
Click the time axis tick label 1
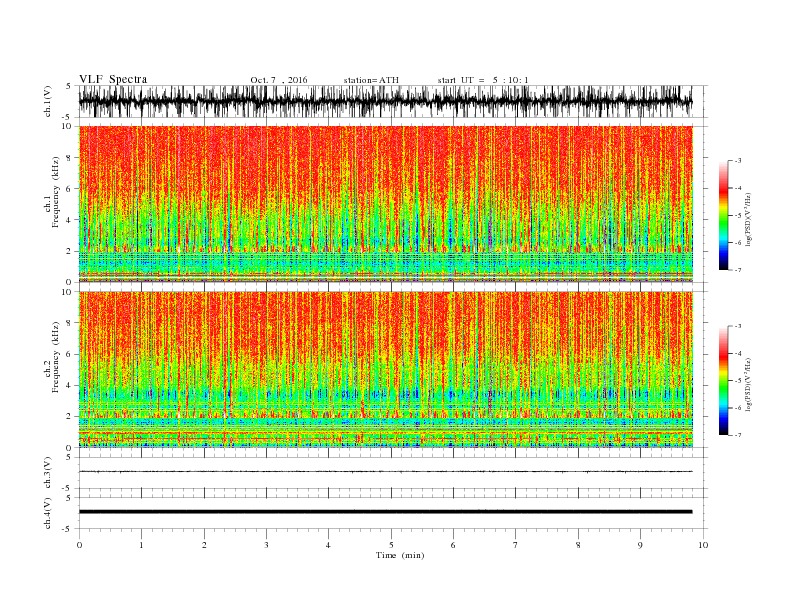141,545
